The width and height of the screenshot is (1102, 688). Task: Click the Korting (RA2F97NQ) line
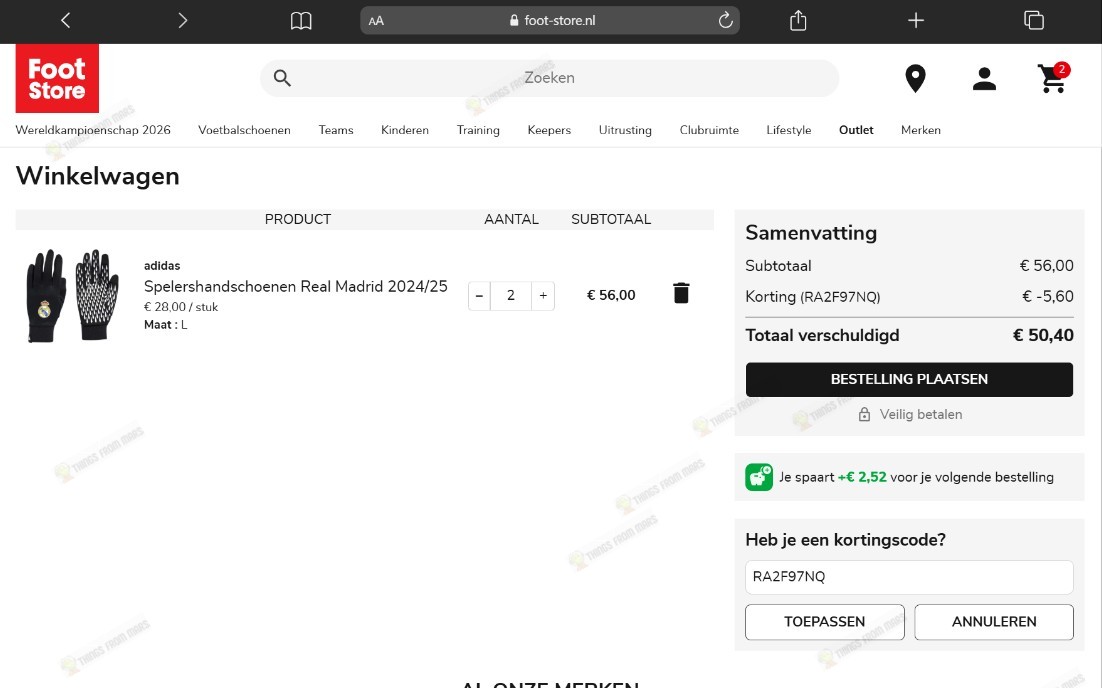click(909, 297)
